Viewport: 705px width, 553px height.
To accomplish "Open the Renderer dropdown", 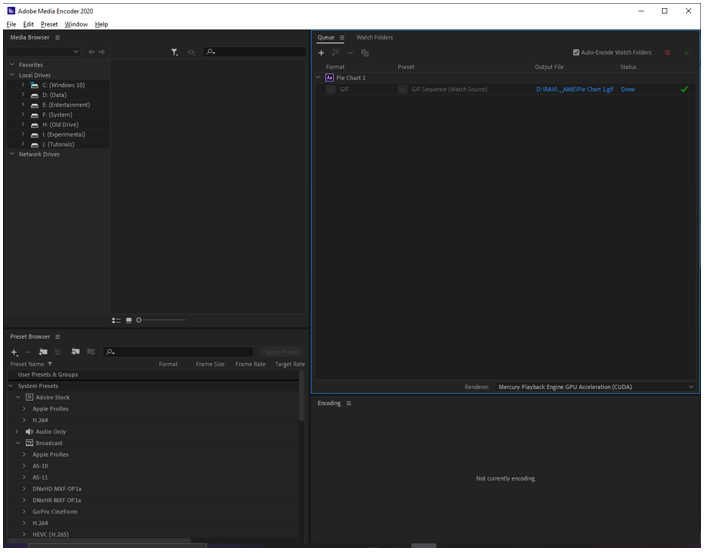I will pos(595,387).
